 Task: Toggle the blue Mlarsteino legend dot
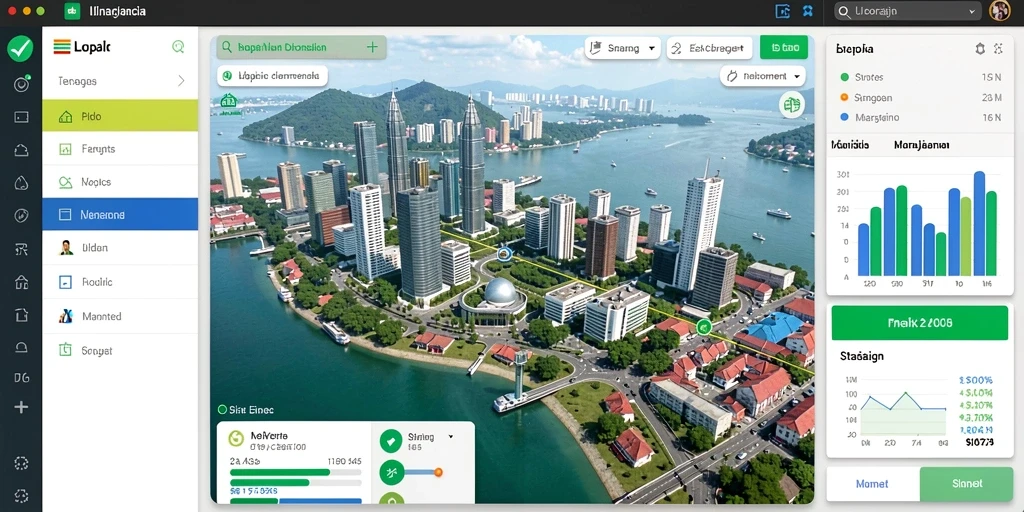click(x=844, y=118)
